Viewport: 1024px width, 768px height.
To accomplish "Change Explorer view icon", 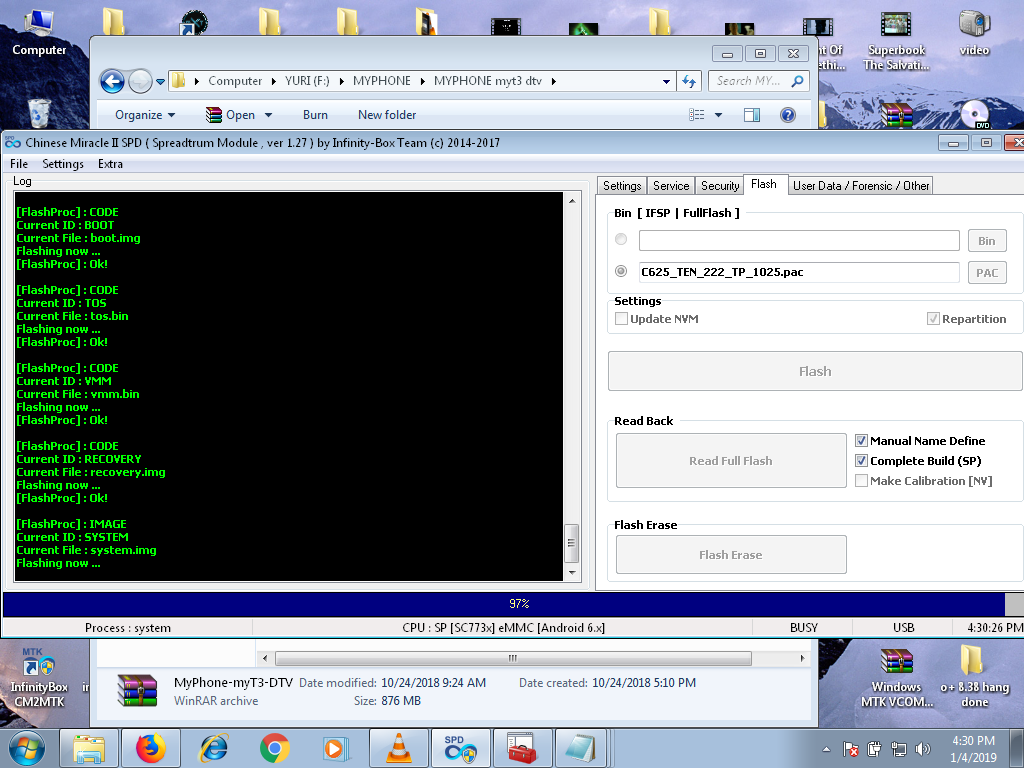I will [697, 115].
